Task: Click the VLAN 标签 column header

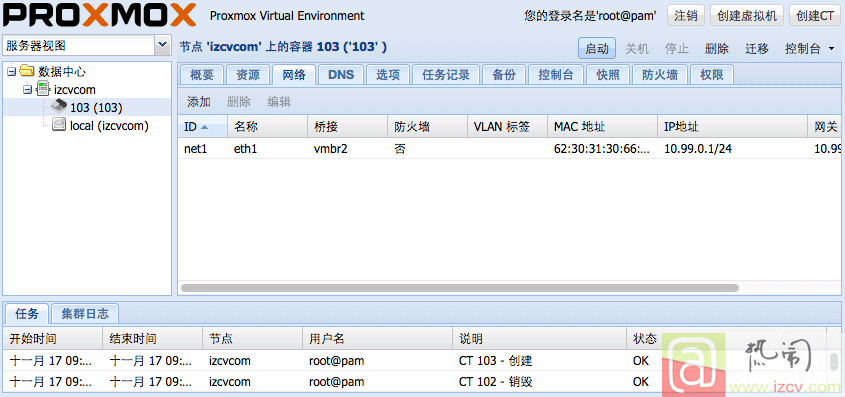Action: pos(507,127)
